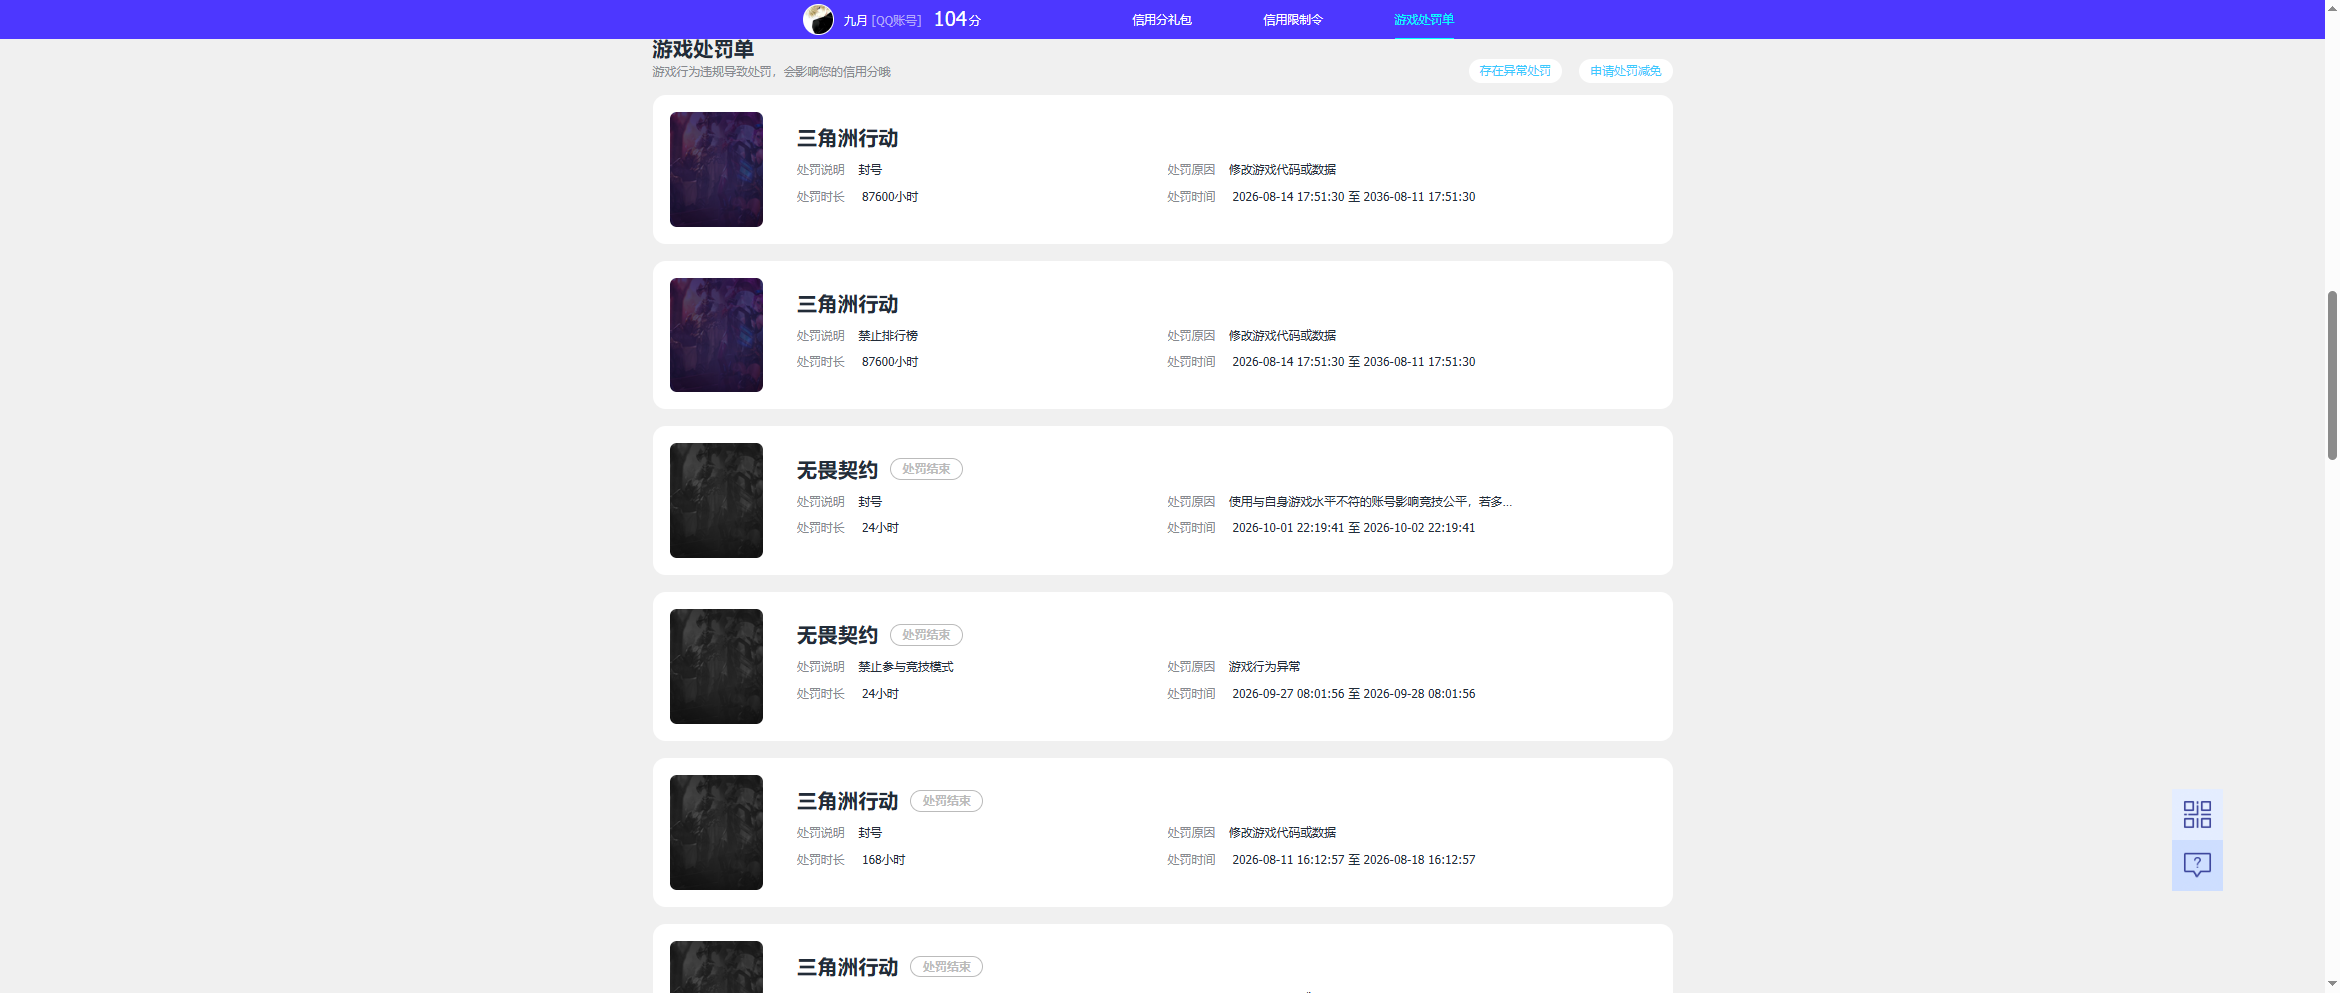Screen dimensions: 2340x993
Task: Click the truncated reason 使用与自身游戏水平不符的账号…
Action: 1370,502
